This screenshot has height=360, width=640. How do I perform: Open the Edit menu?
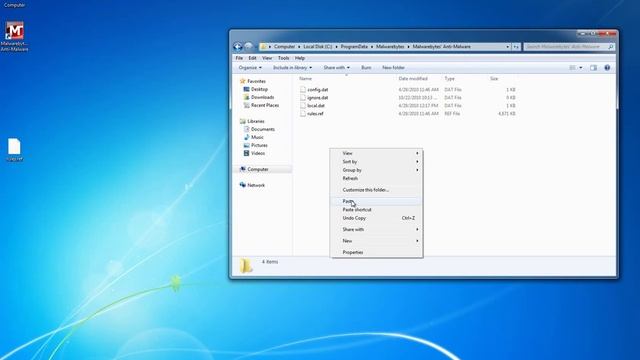[x=253, y=58]
